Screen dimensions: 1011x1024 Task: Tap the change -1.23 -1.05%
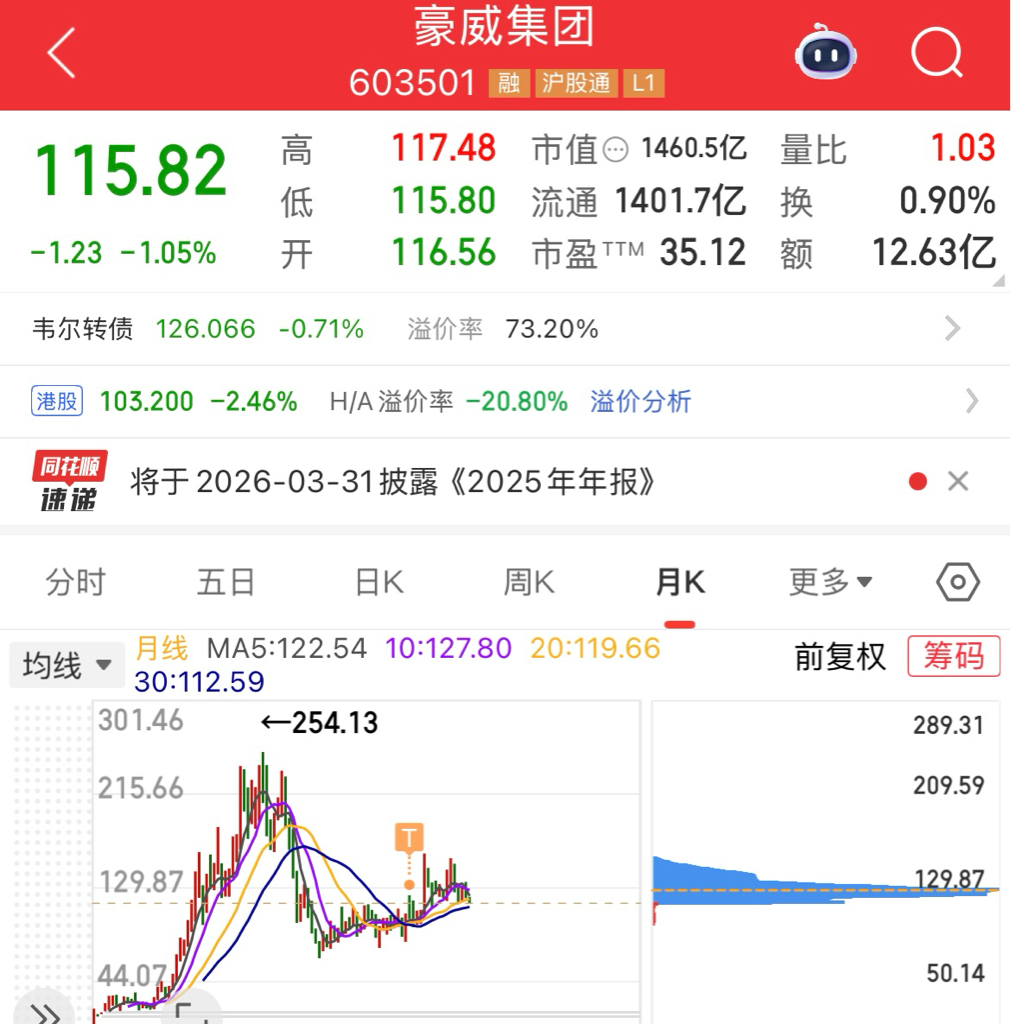pos(123,253)
